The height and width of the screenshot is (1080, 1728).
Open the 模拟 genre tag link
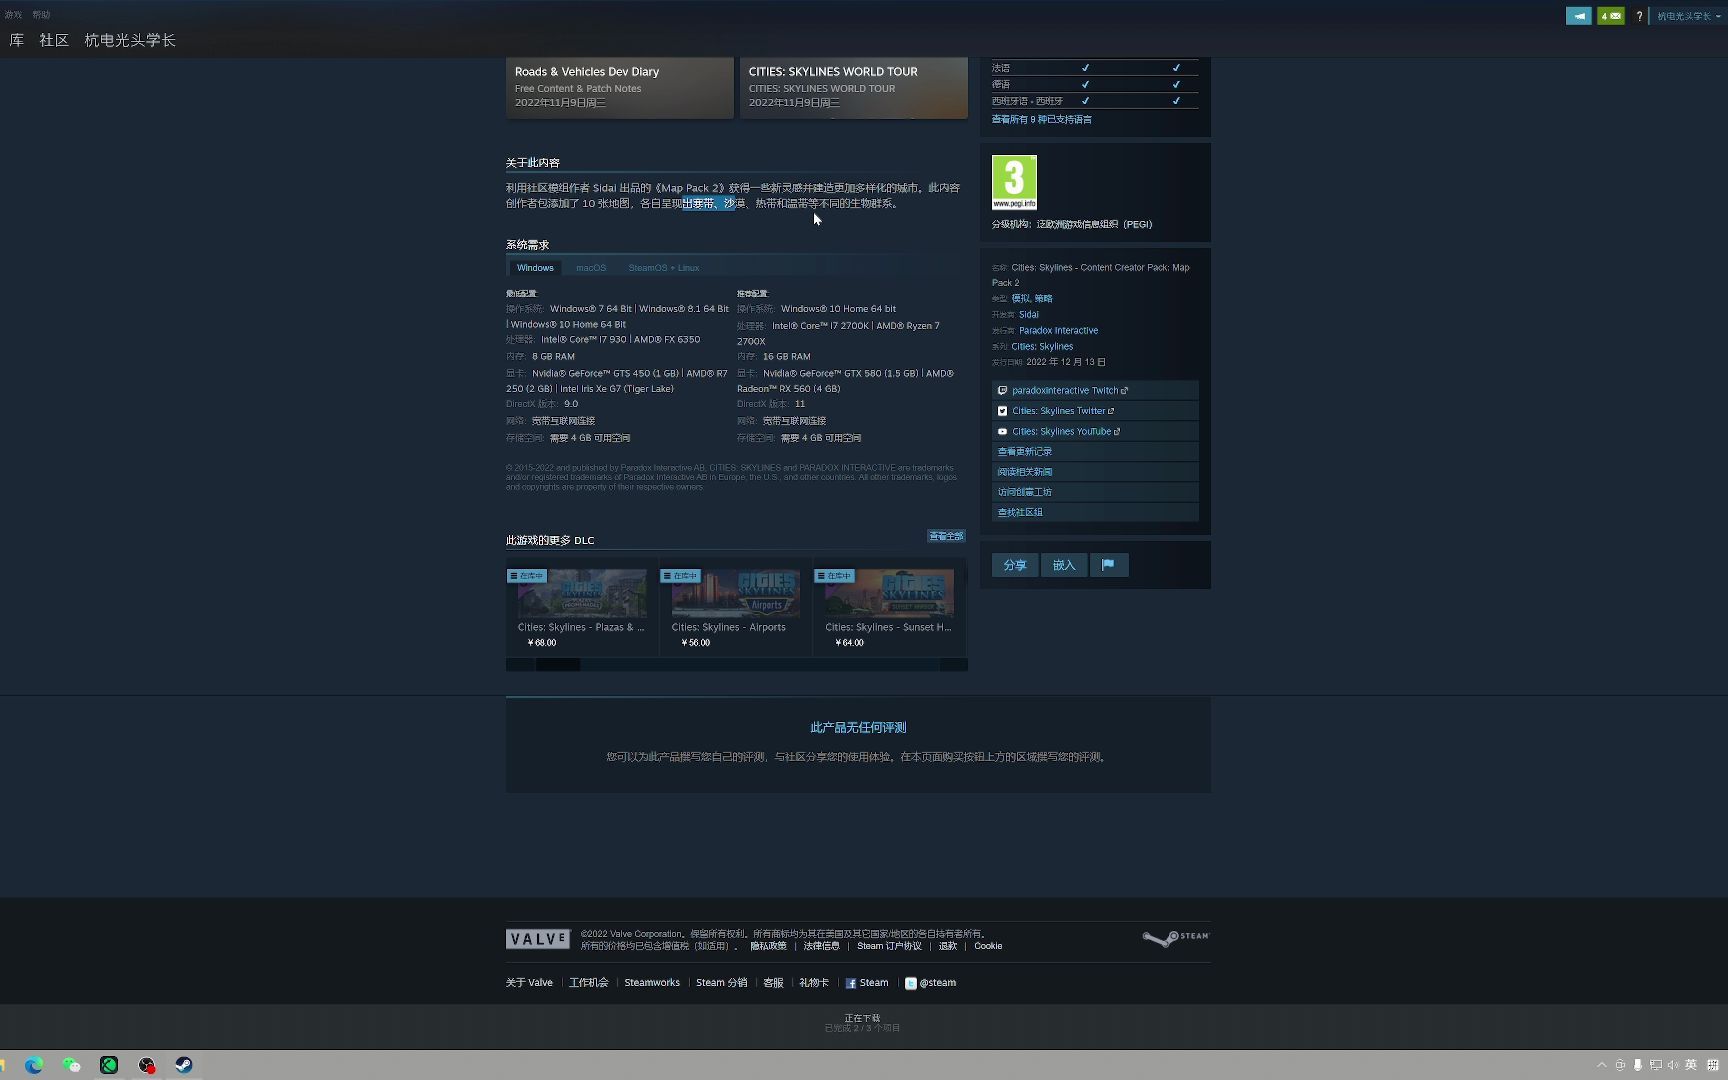pos(1020,298)
